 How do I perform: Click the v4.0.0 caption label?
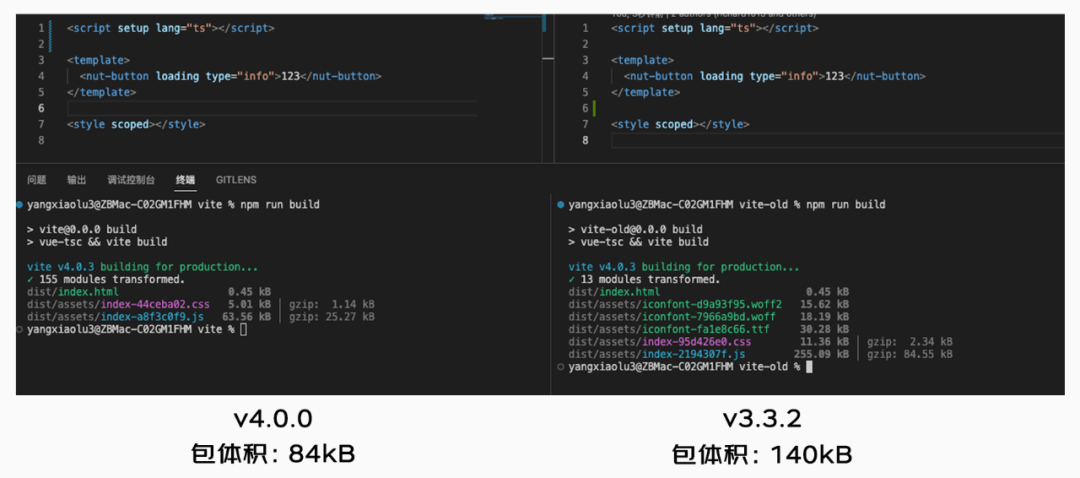pyautogui.click(x=273, y=419)
